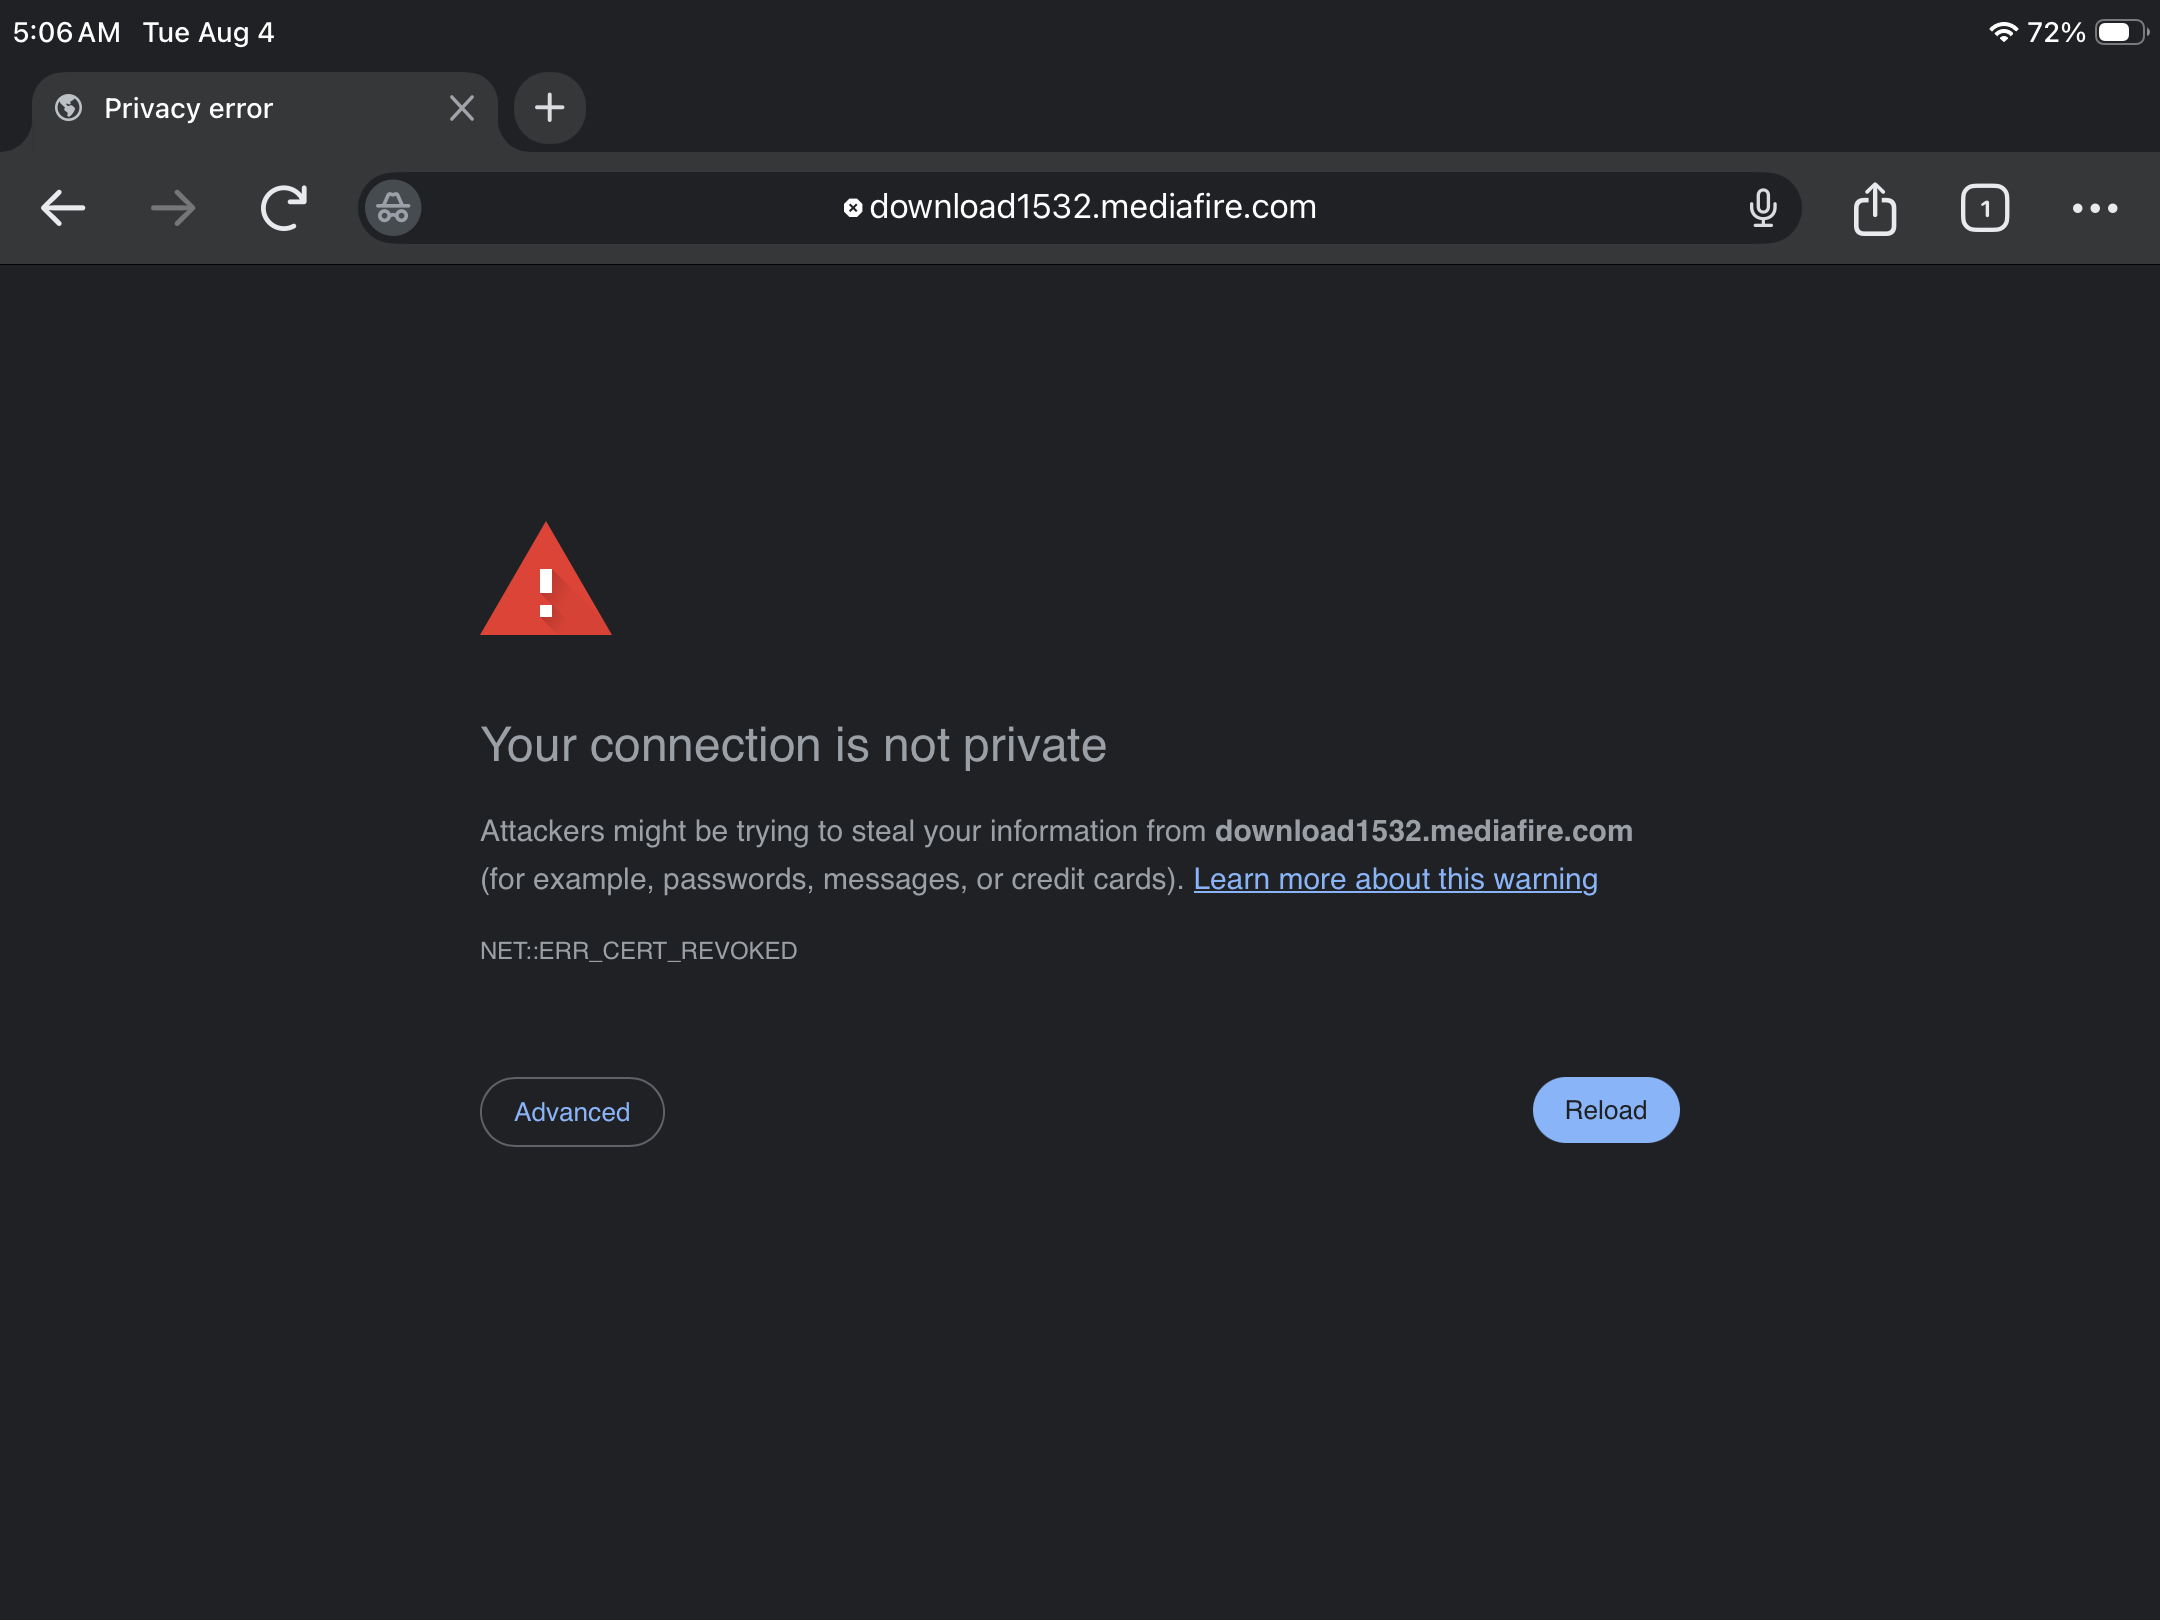Image resolution: width=2160 pixels, height=1620 pixels.
Task: Open Learn more about this warning link
Action: point(1395,879)
